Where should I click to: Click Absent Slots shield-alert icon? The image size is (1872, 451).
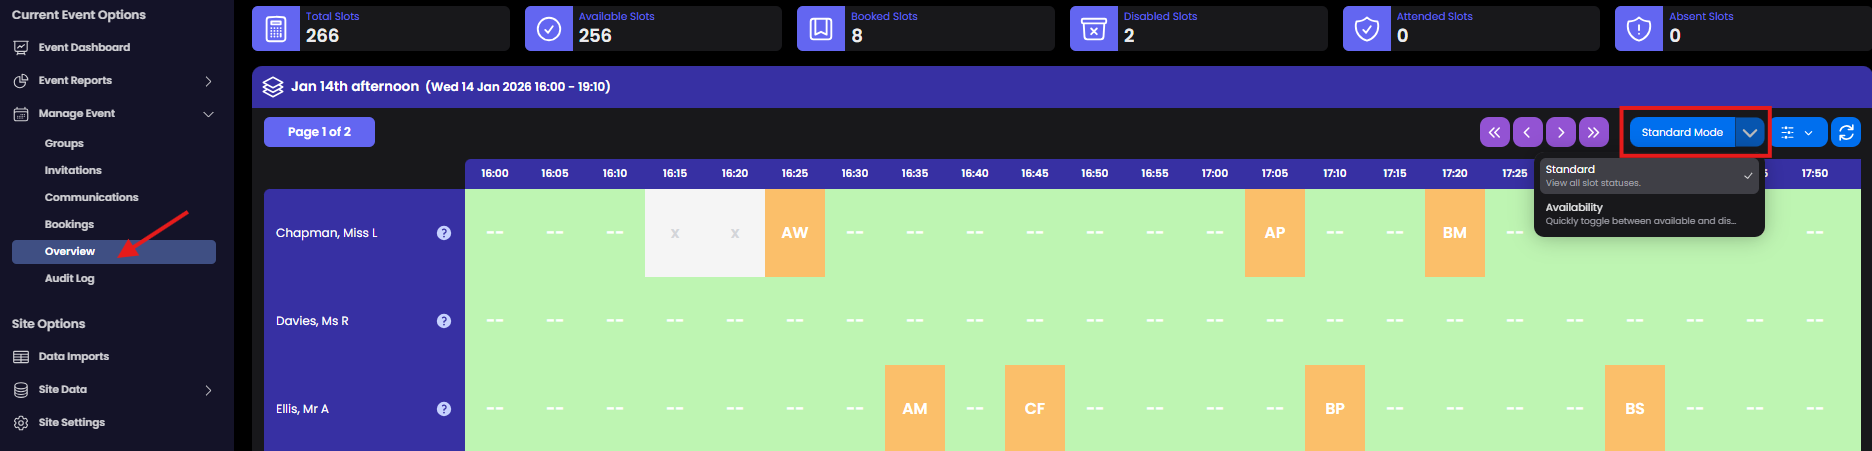click(1639, 29)
